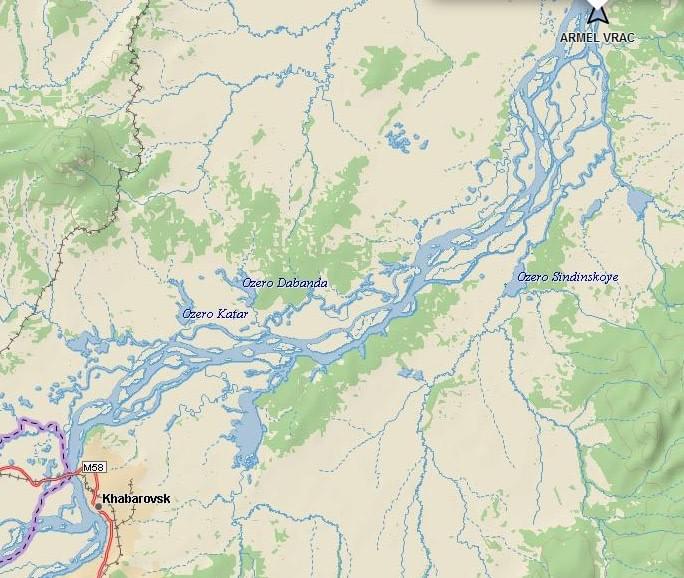The image size is (684, 578).
Task: Click the white popup tail above ship marker
Action: coord(598,4)
